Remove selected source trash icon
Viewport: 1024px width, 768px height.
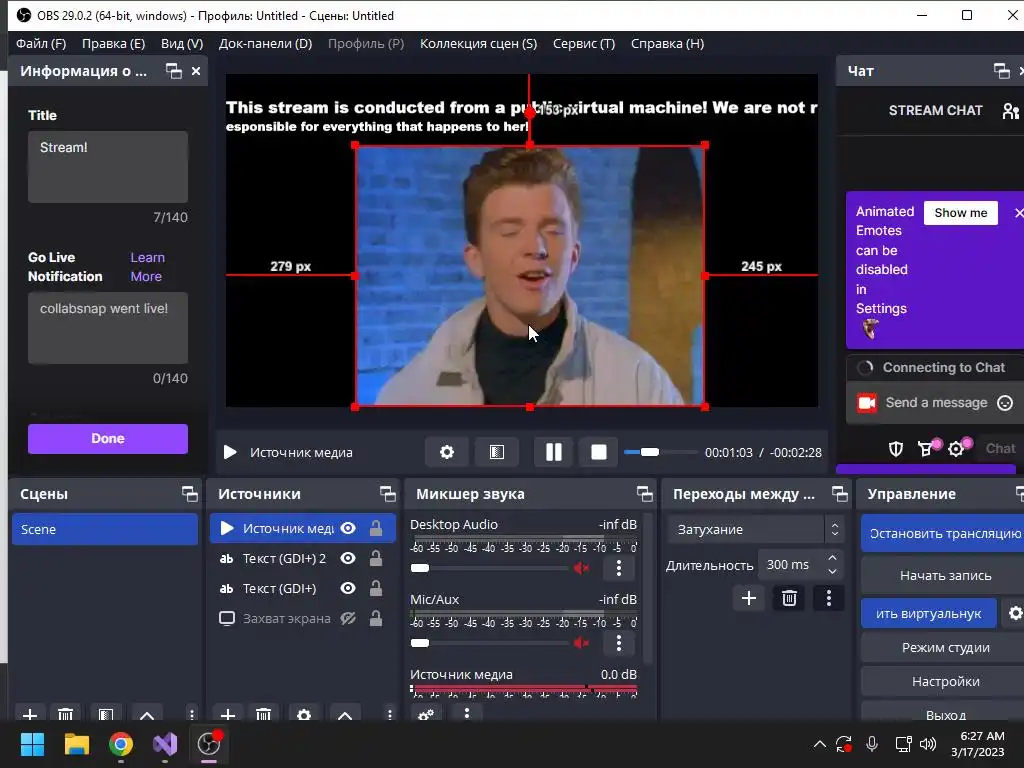tap(263, 714)
